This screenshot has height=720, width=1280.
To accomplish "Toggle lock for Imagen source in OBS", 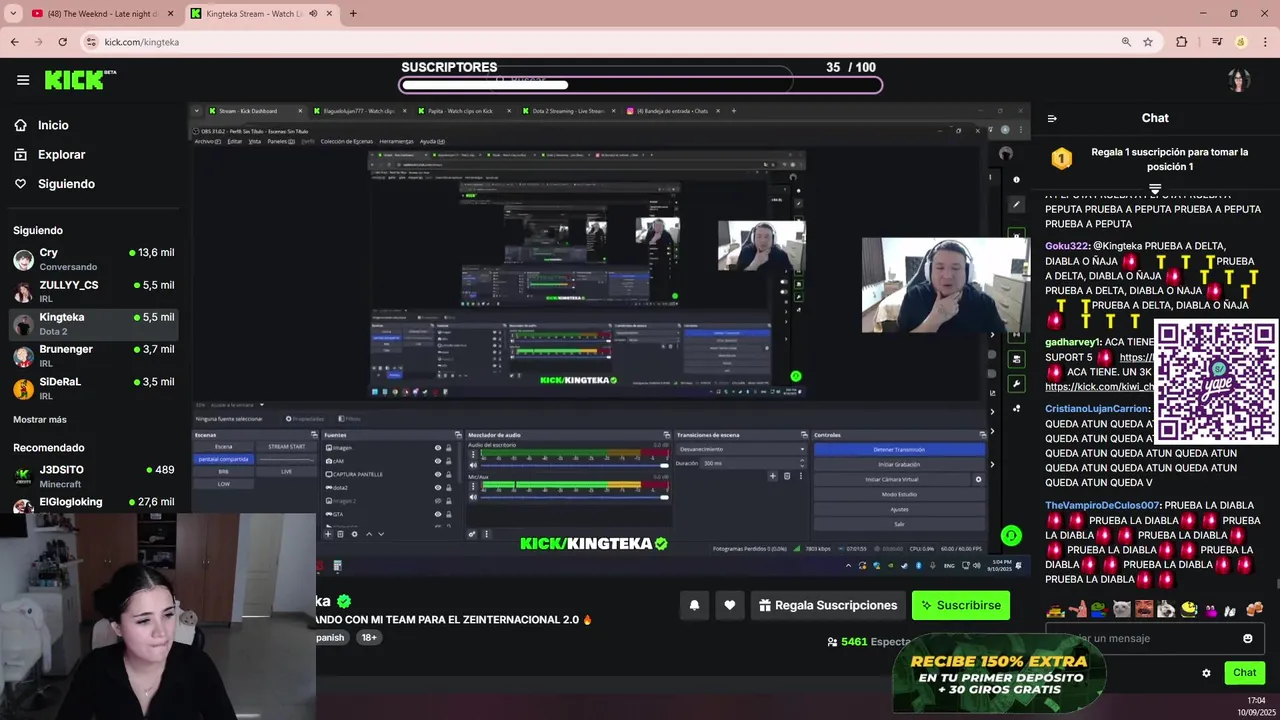I will point(448,448).
